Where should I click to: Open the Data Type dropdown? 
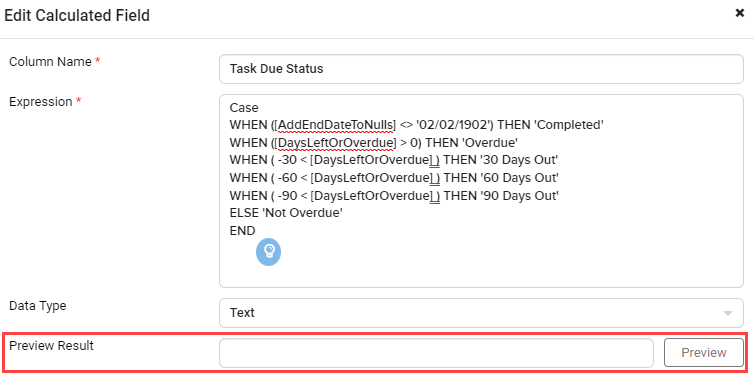point(481,313)
